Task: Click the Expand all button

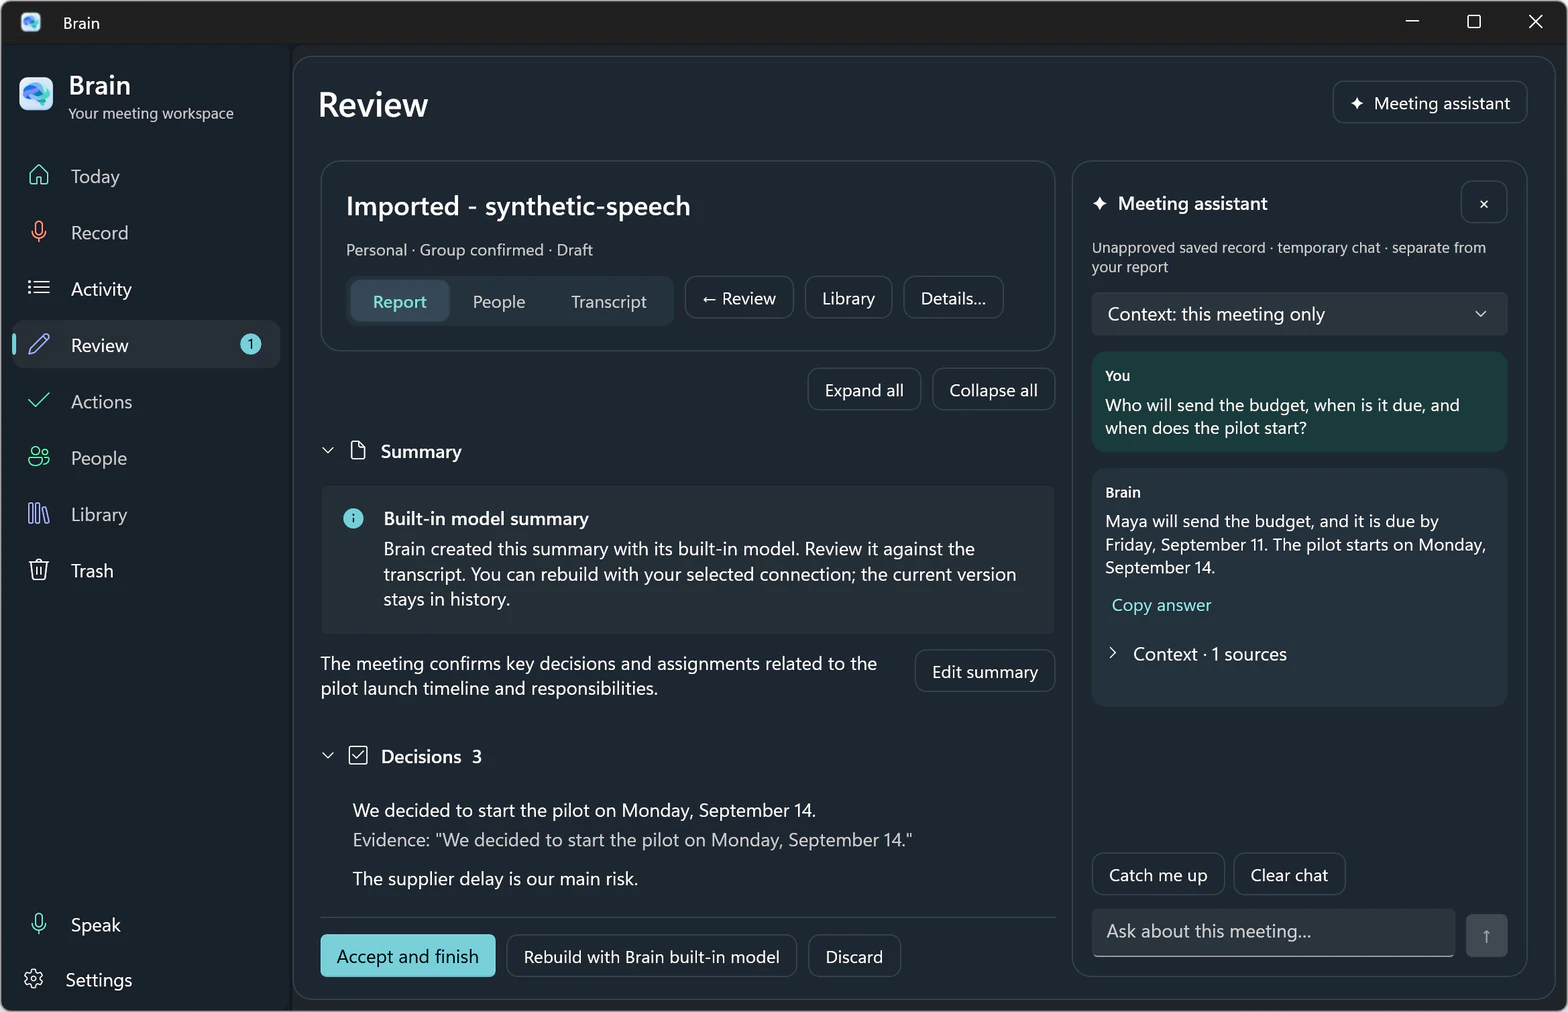Action: 864,390
